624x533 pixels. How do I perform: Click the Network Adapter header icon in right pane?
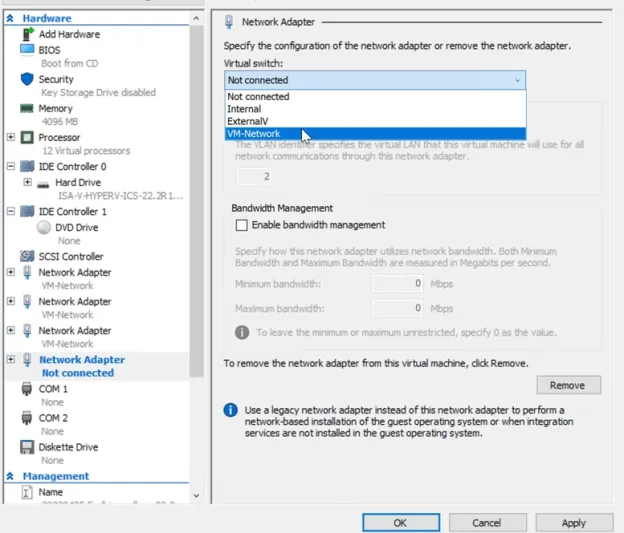coord(229,22)
